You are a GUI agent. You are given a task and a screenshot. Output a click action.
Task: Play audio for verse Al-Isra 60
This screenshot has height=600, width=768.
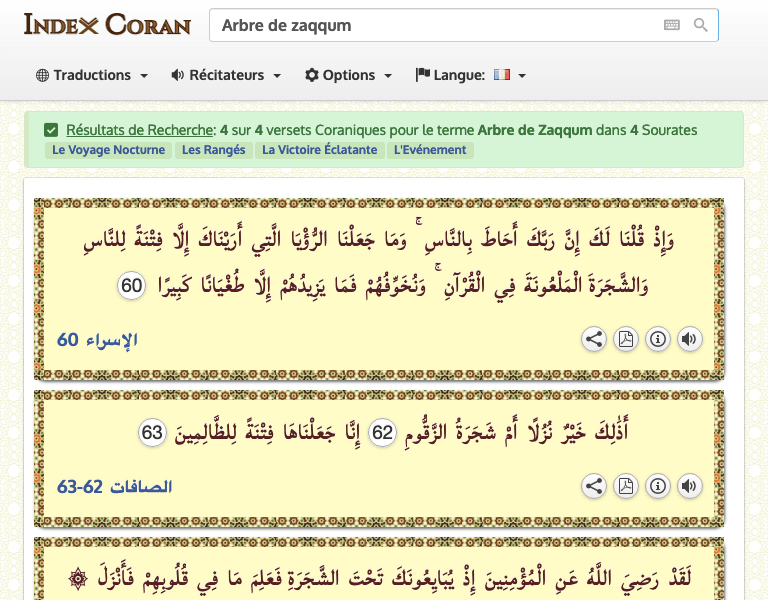click(689, 339)
